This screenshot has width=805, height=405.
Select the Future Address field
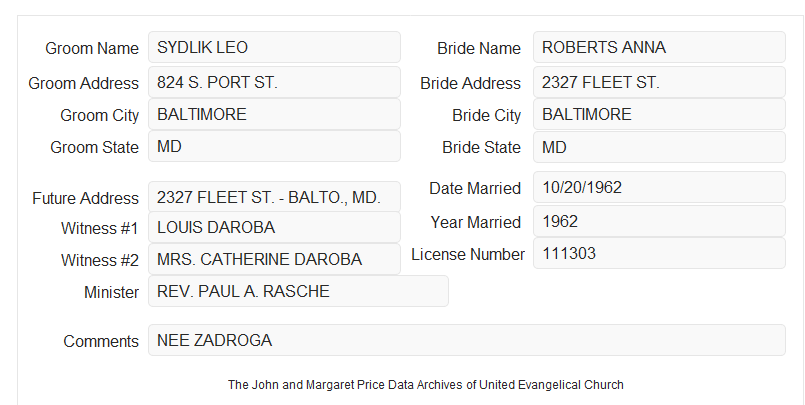[x=274, y=197]
